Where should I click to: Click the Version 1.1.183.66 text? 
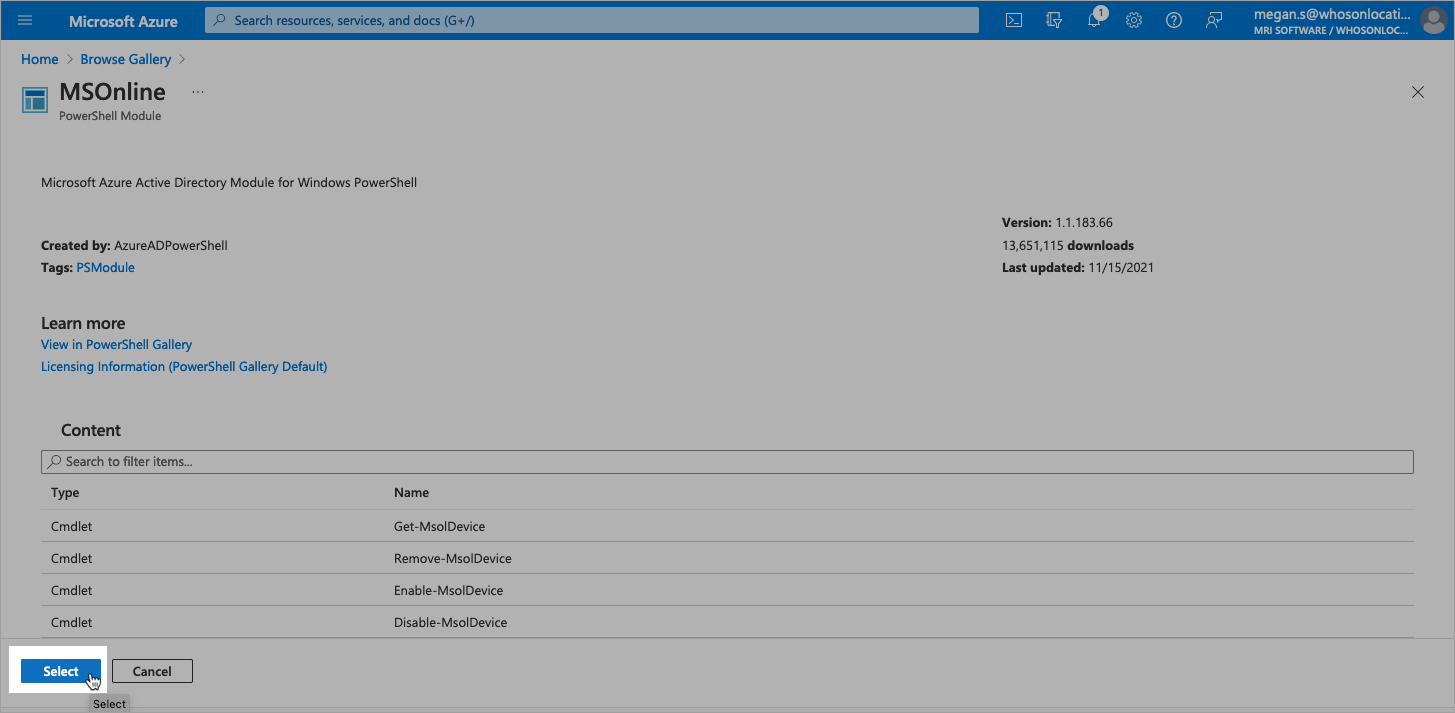point(1057,222)
